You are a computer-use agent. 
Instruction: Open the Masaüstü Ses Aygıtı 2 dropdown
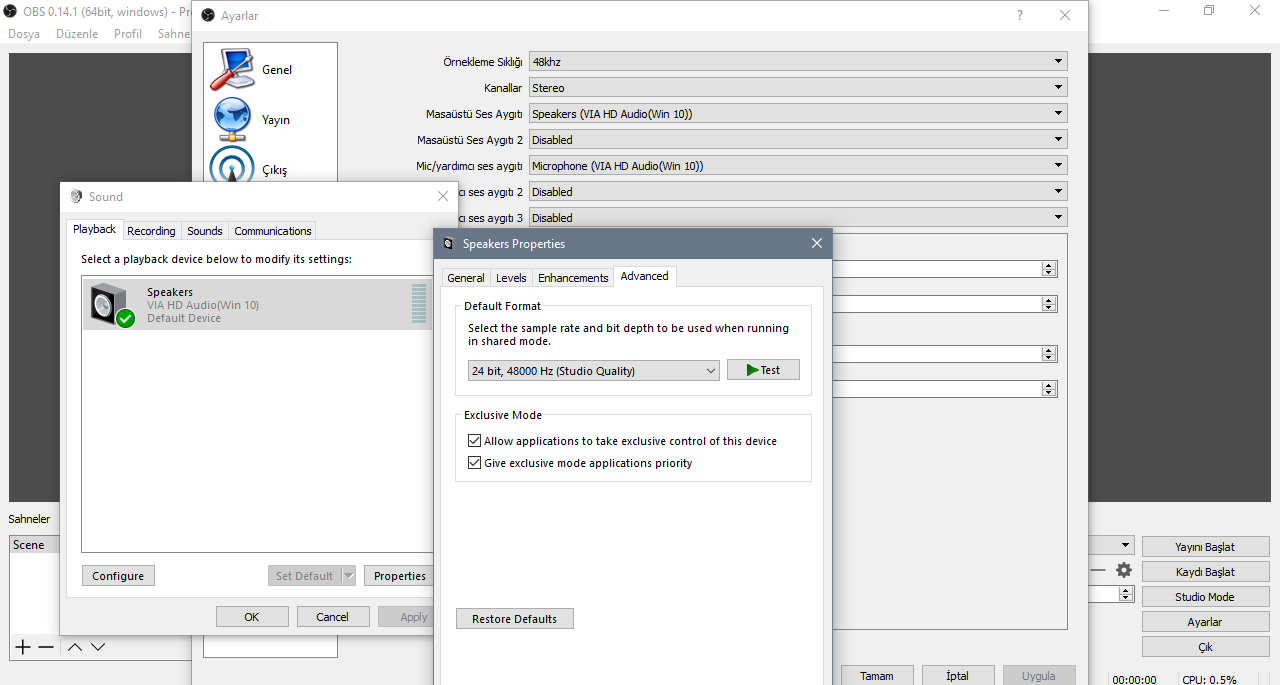click(x=798, y=140)
